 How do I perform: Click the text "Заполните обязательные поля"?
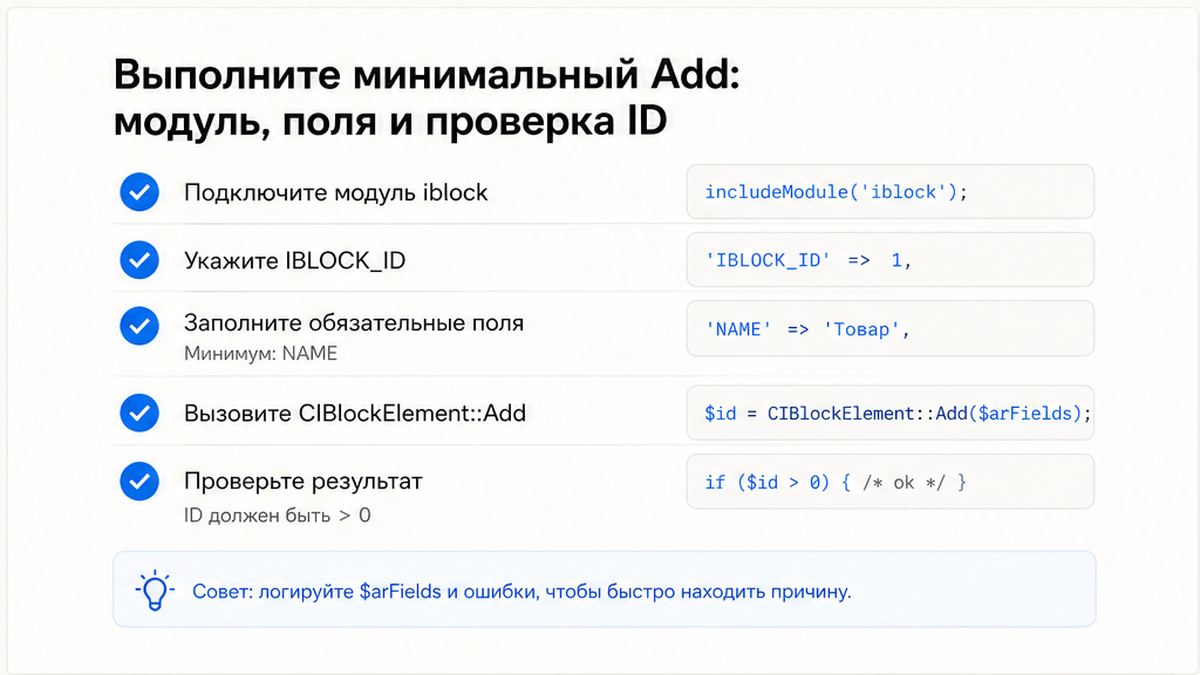point(354,323)
